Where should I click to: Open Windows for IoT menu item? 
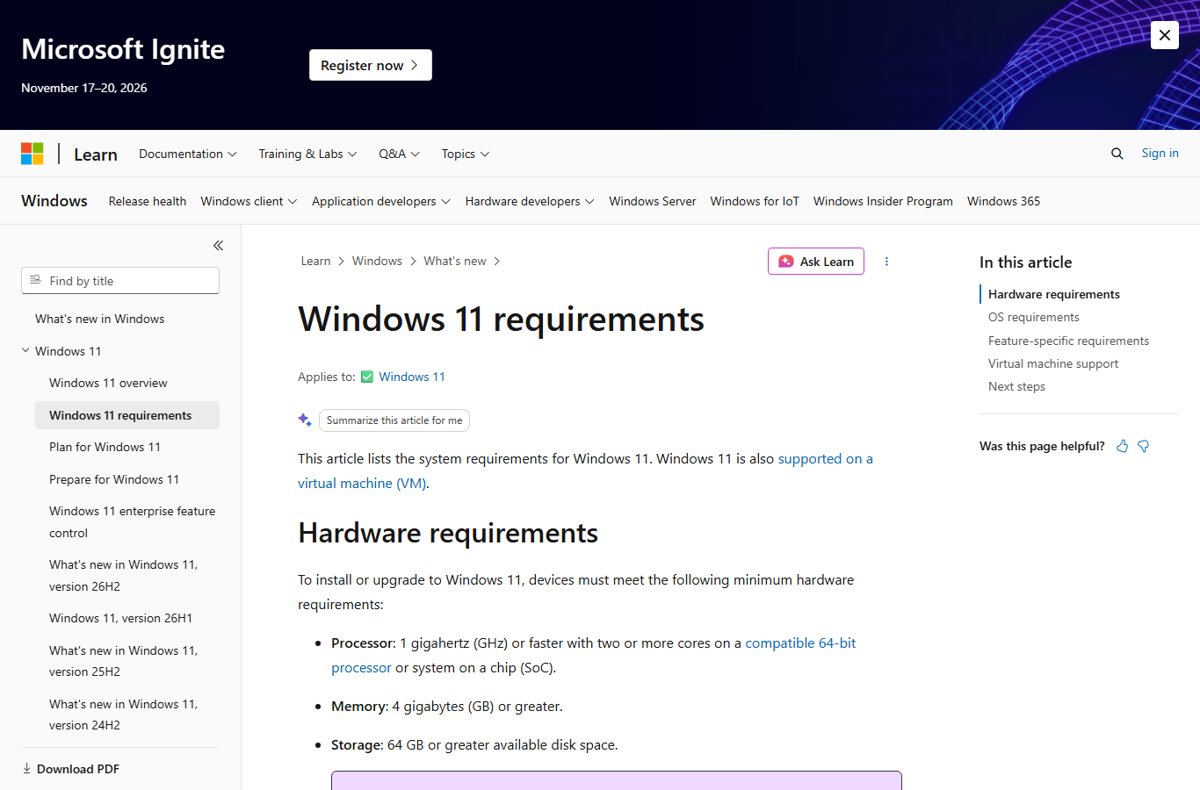[x=754, y=201]
